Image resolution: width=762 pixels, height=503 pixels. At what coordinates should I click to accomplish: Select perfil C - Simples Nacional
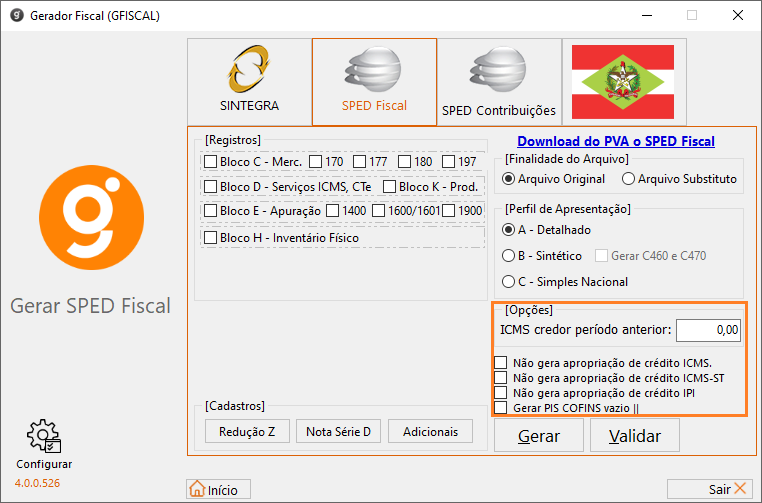coord(508,281)
